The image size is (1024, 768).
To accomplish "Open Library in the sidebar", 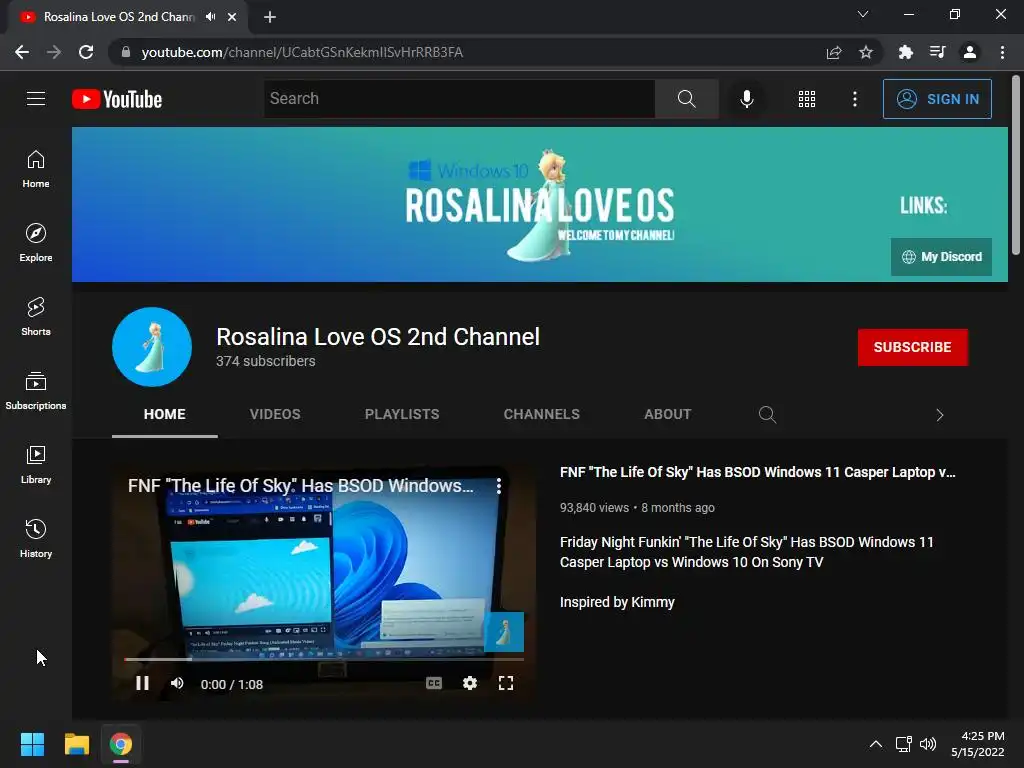I will tap(36, 464).
